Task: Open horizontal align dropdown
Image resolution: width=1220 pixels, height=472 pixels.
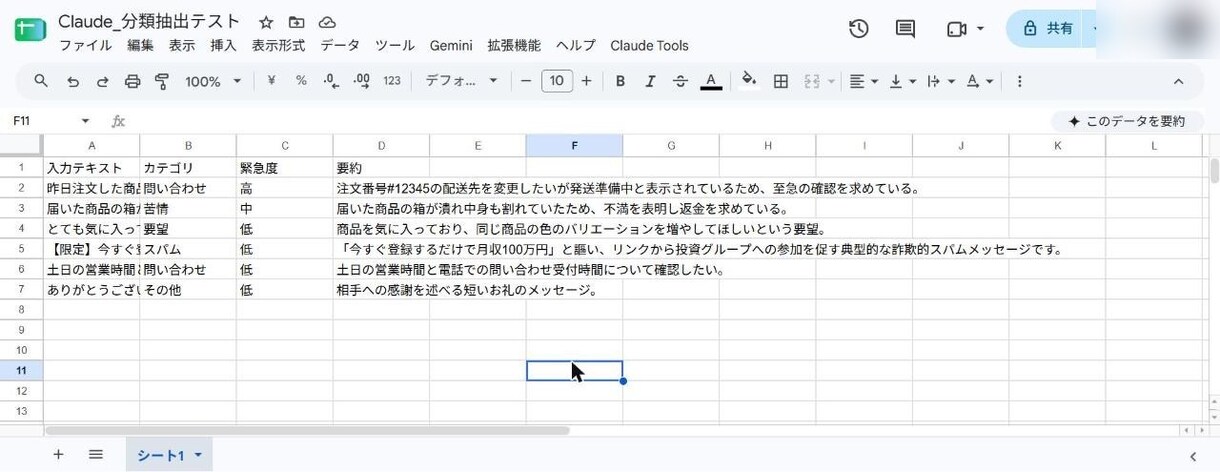Action: point(863,81)
